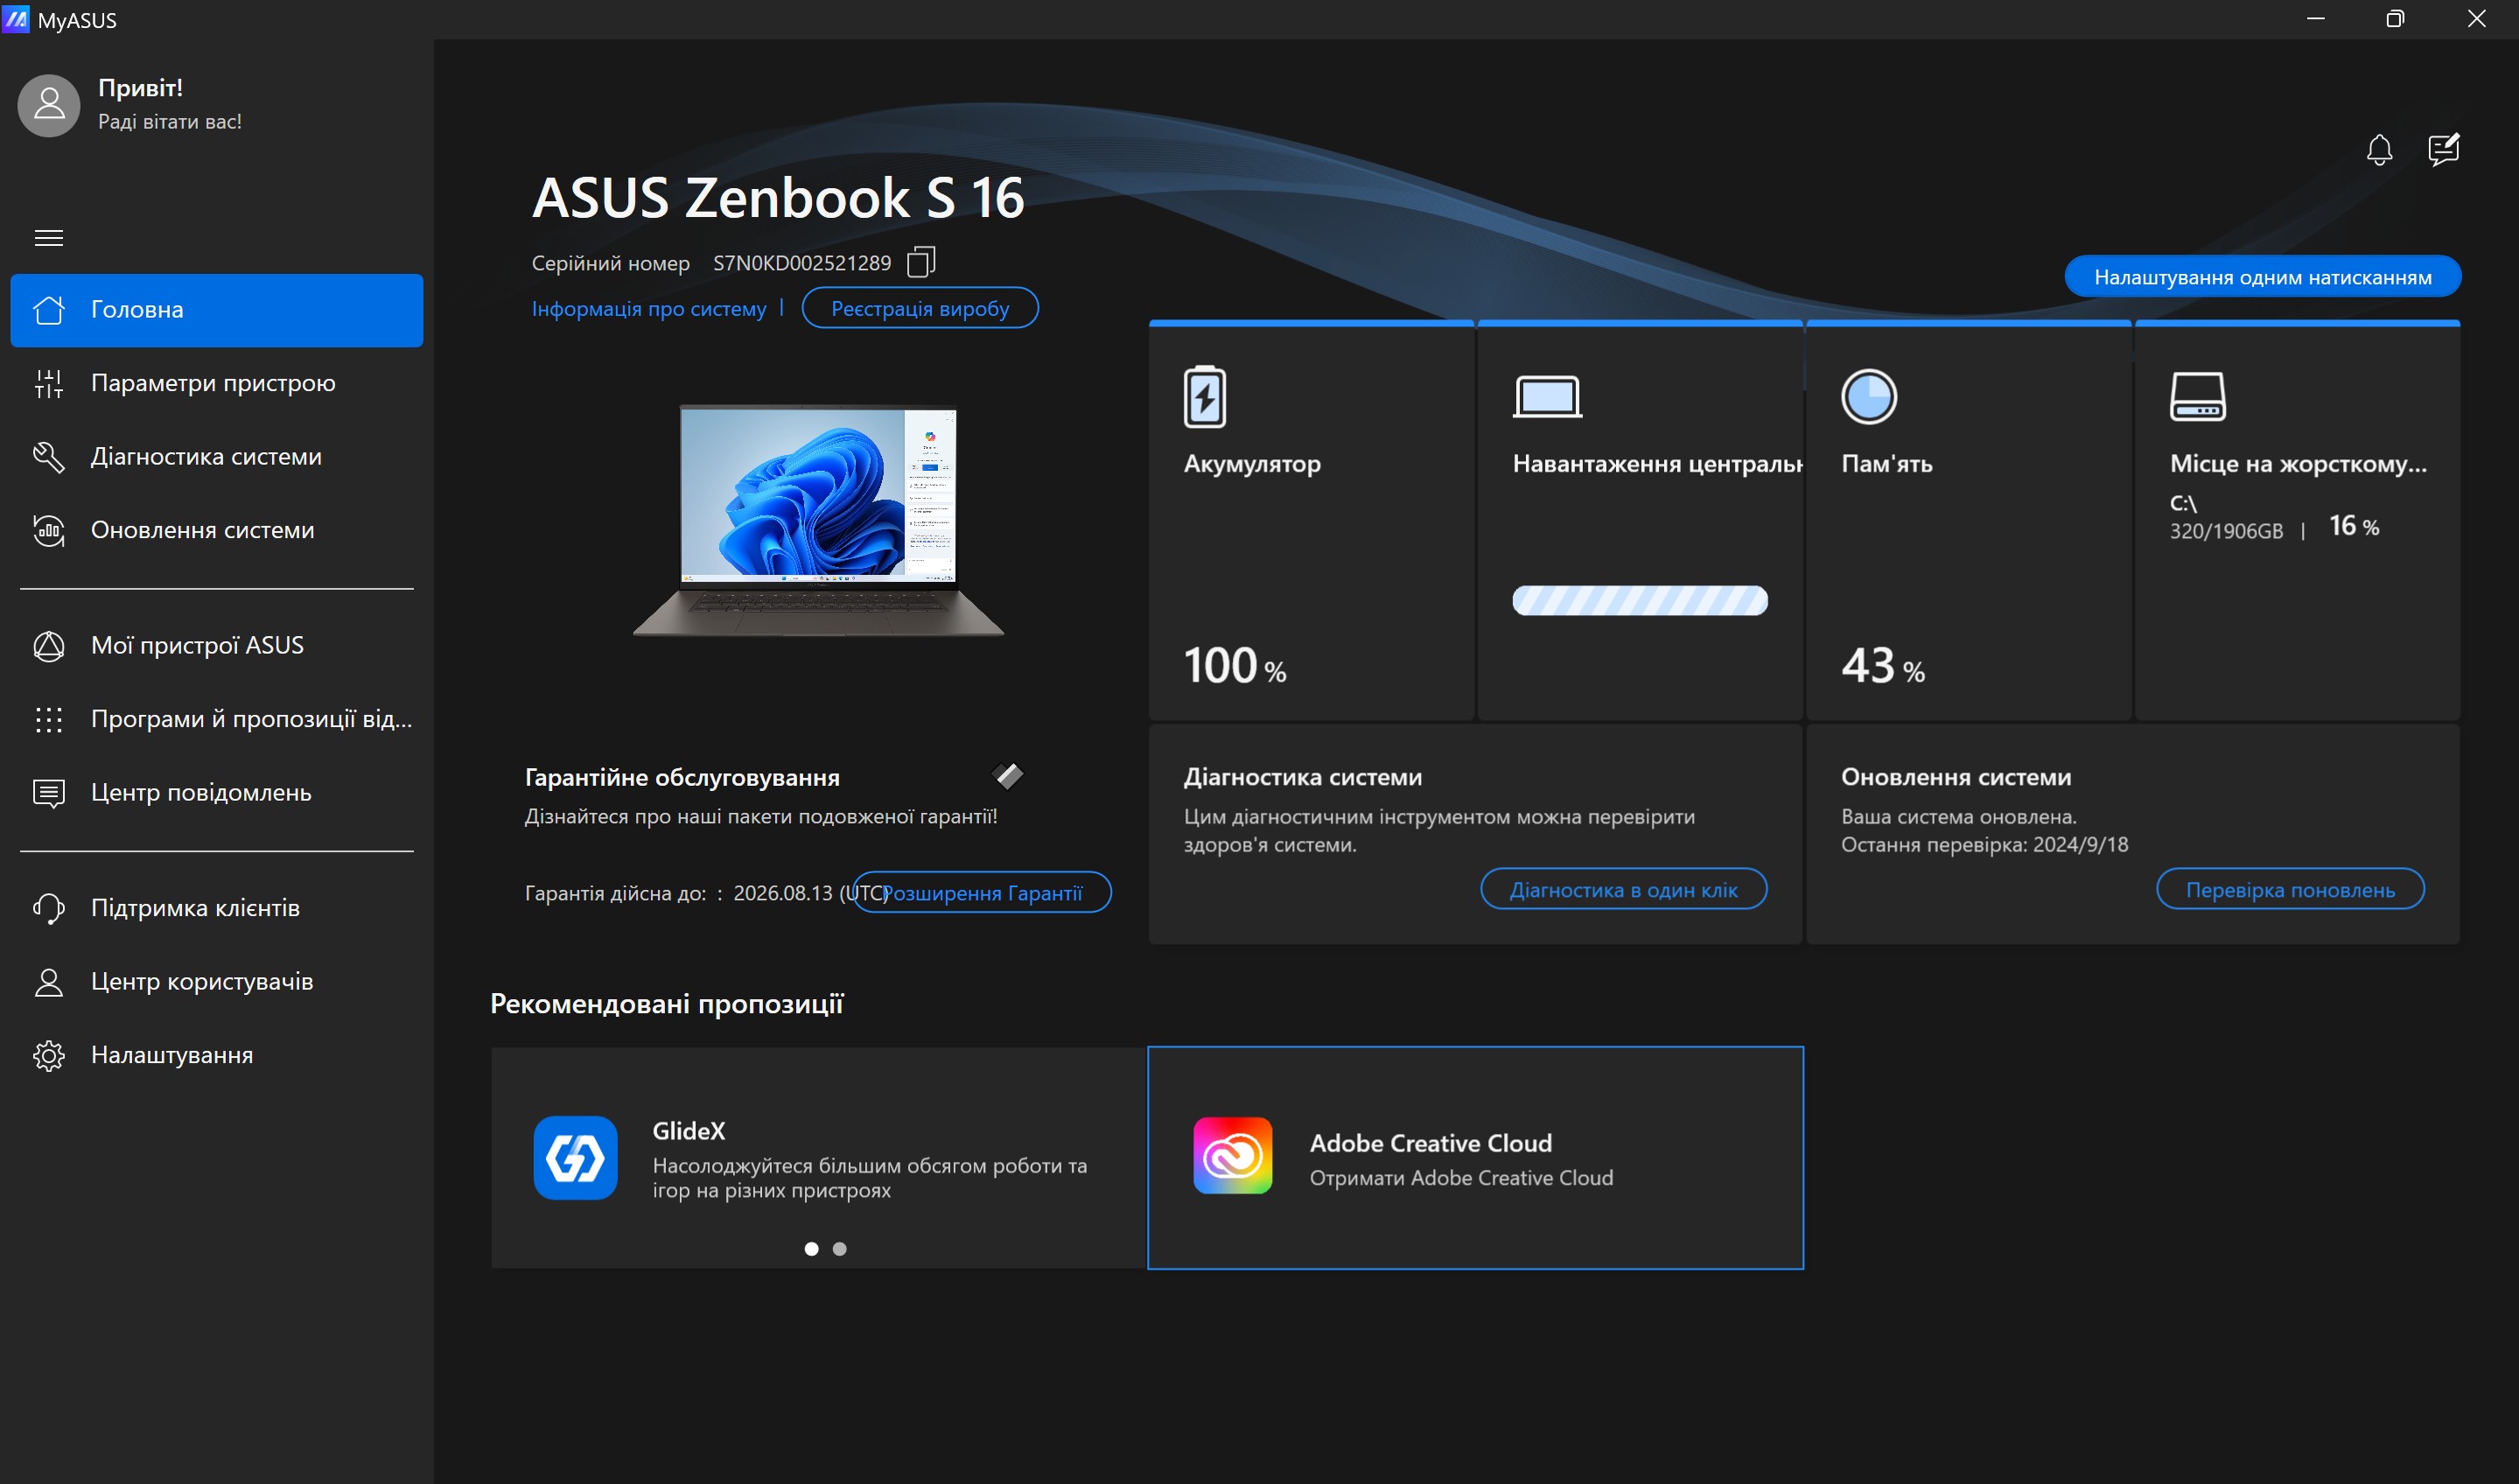Click the battery icon in Акумулятор card
The height and width of the screenshot is (1484, 2519).
click(1204, 397)
